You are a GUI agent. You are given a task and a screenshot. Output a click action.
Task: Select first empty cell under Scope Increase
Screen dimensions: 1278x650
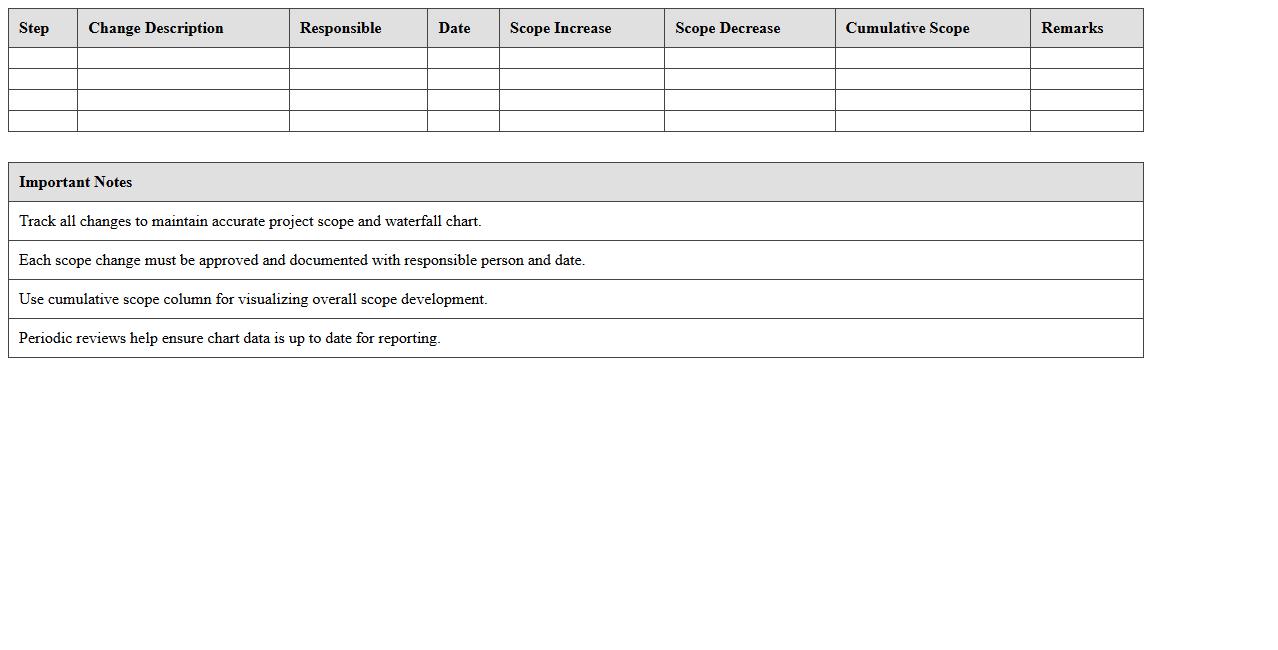[582, 58]
